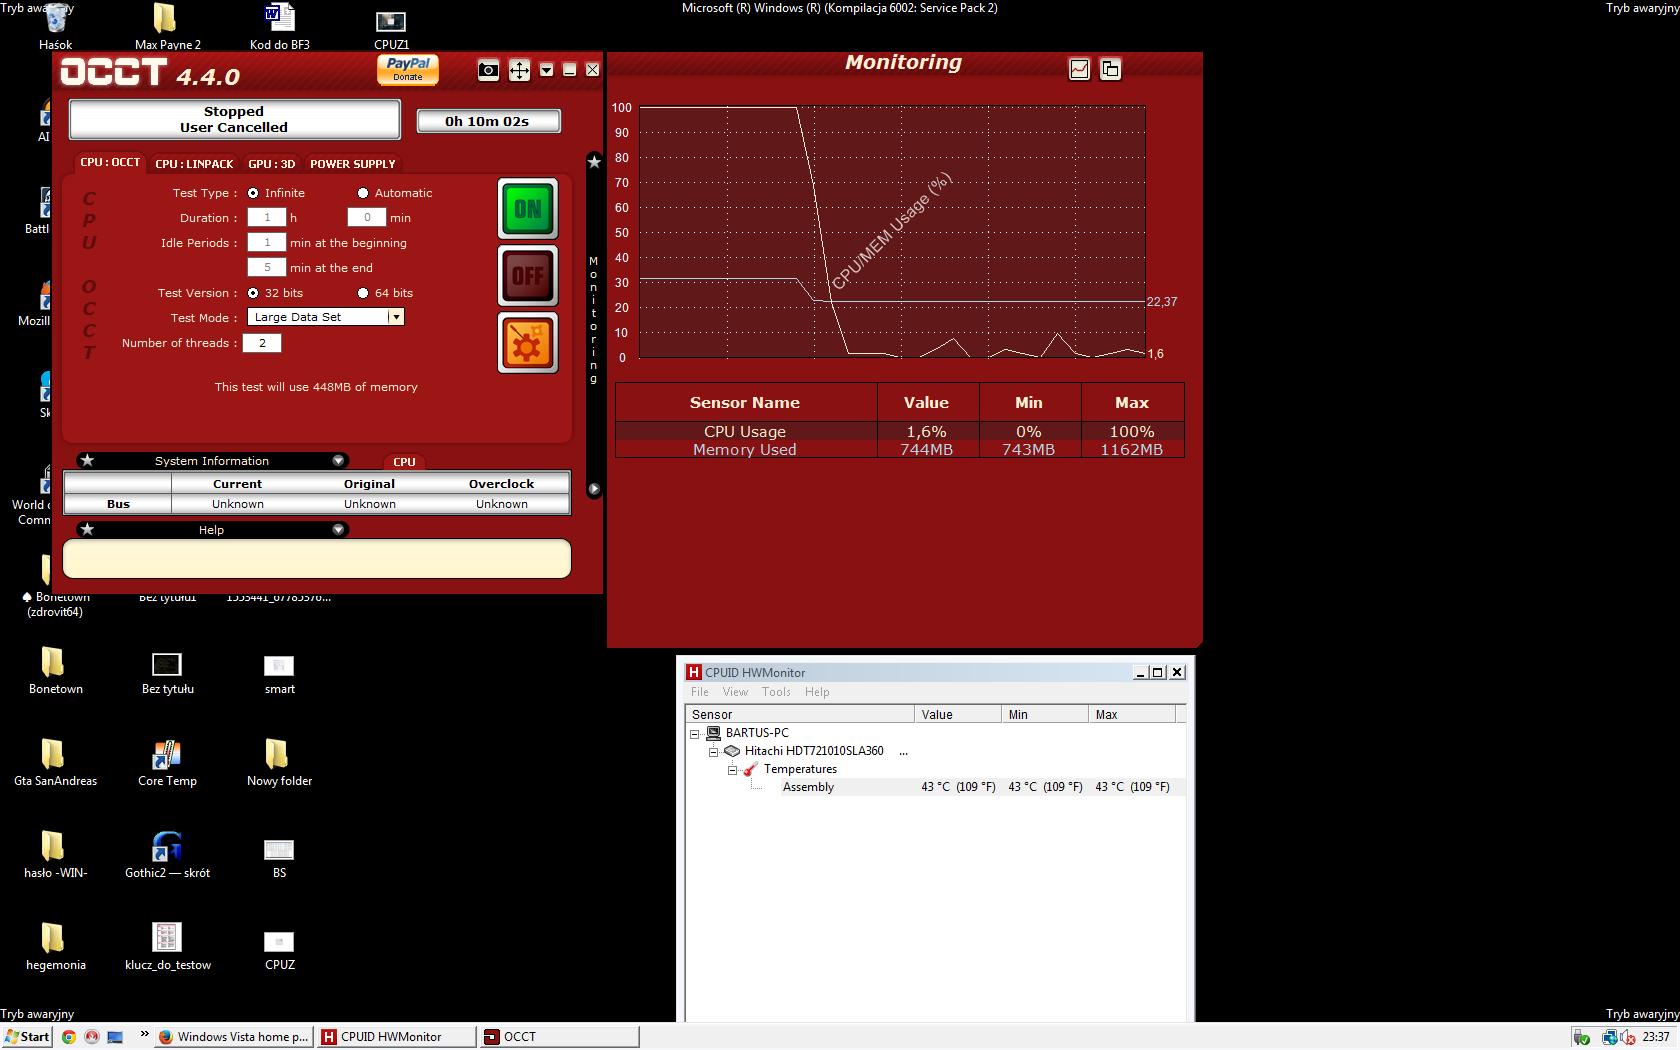Open the graph view icon in Monitoring

click(1079, 69)
